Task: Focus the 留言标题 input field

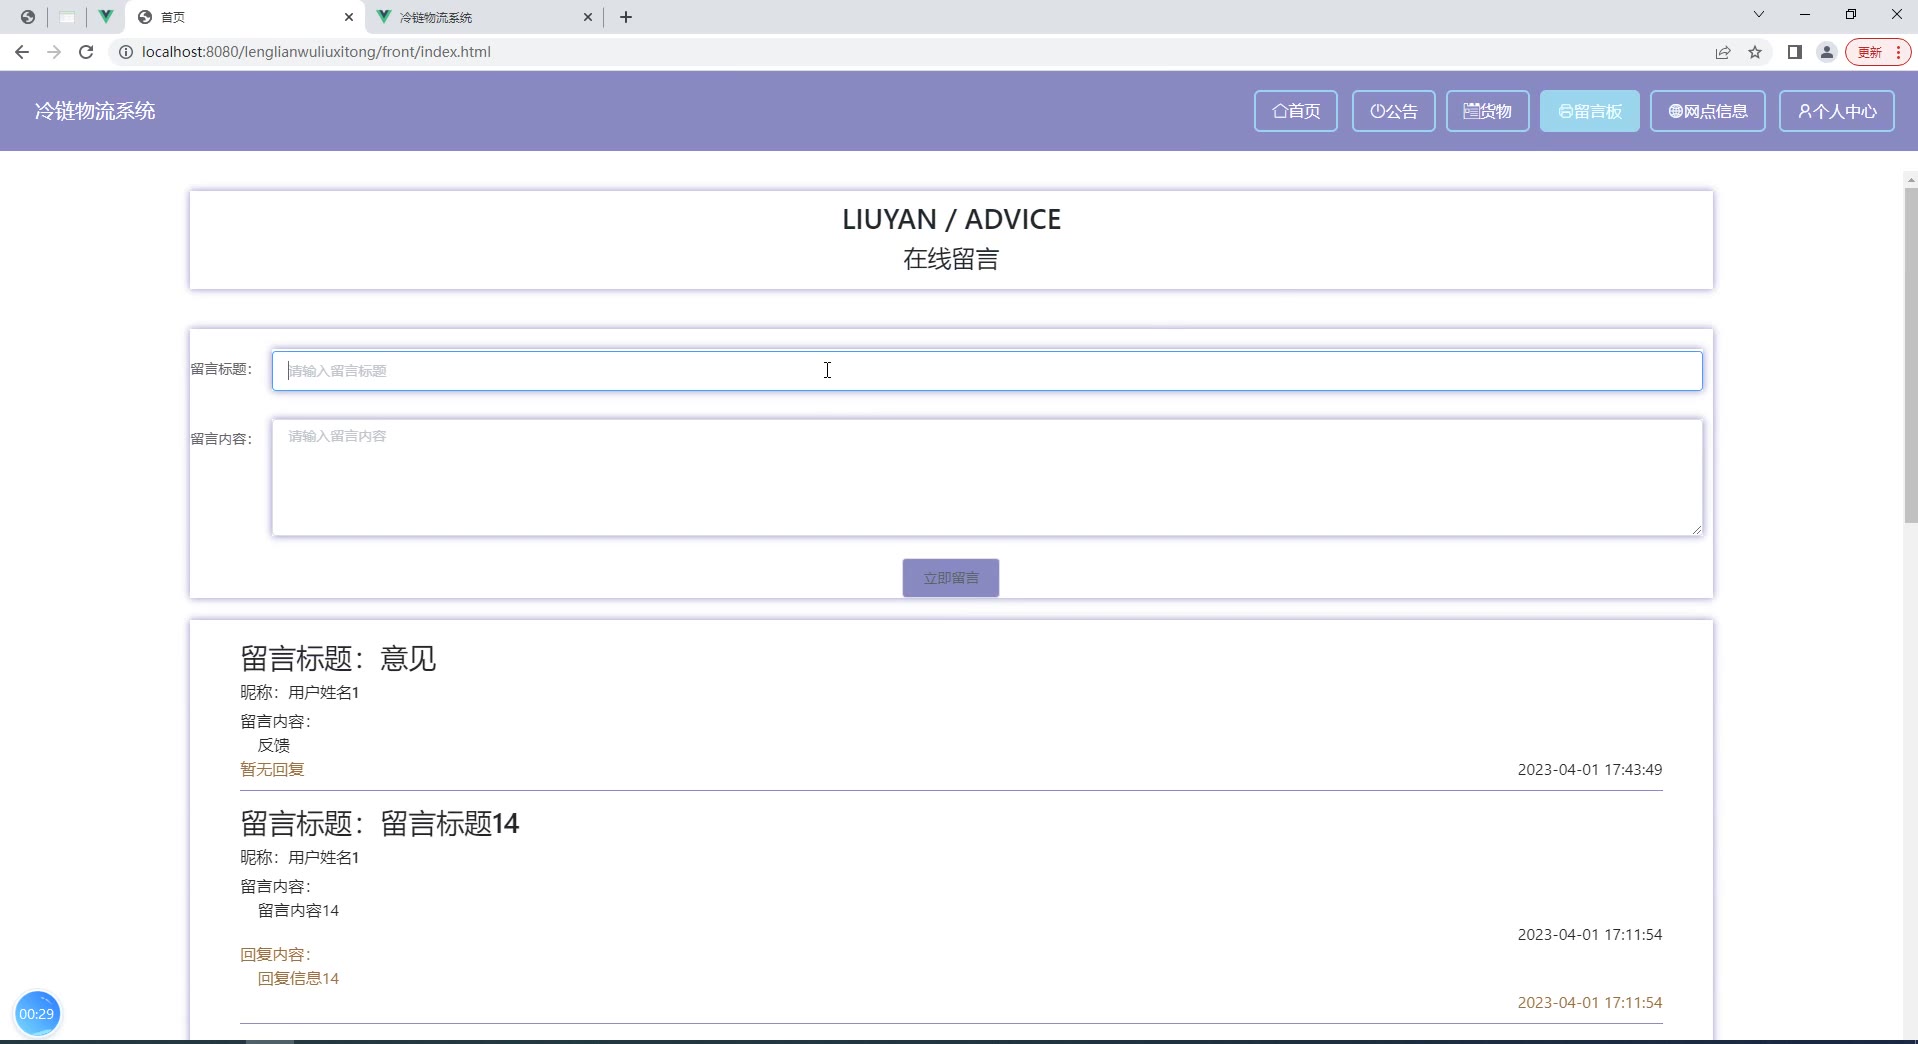Action: (987, 371)
